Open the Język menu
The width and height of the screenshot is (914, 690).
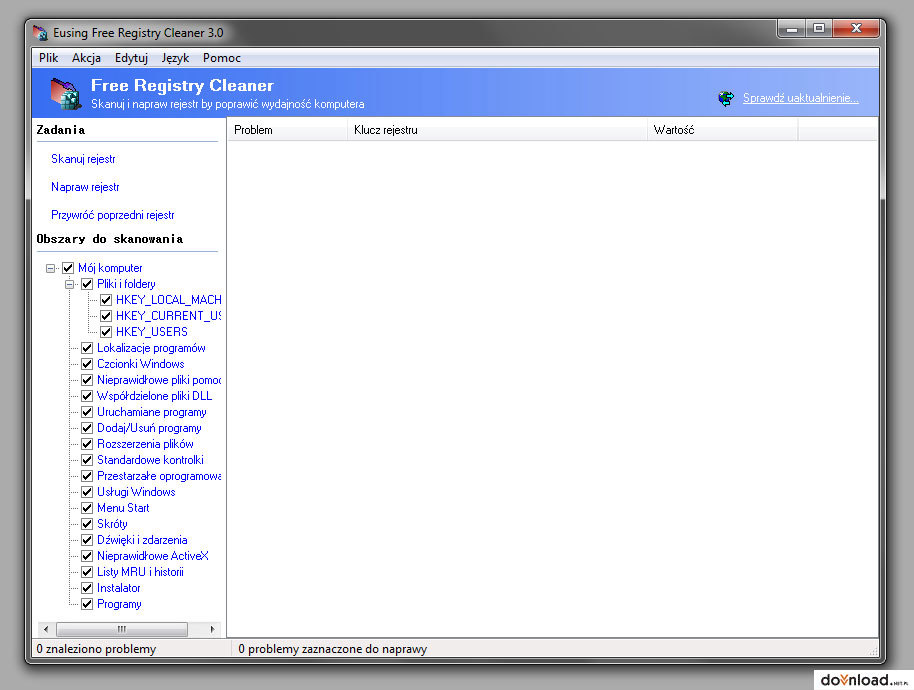(175, 58)
